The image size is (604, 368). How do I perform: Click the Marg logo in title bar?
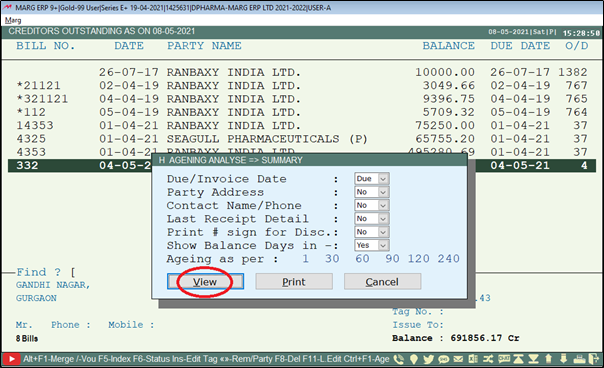(8, 7)
